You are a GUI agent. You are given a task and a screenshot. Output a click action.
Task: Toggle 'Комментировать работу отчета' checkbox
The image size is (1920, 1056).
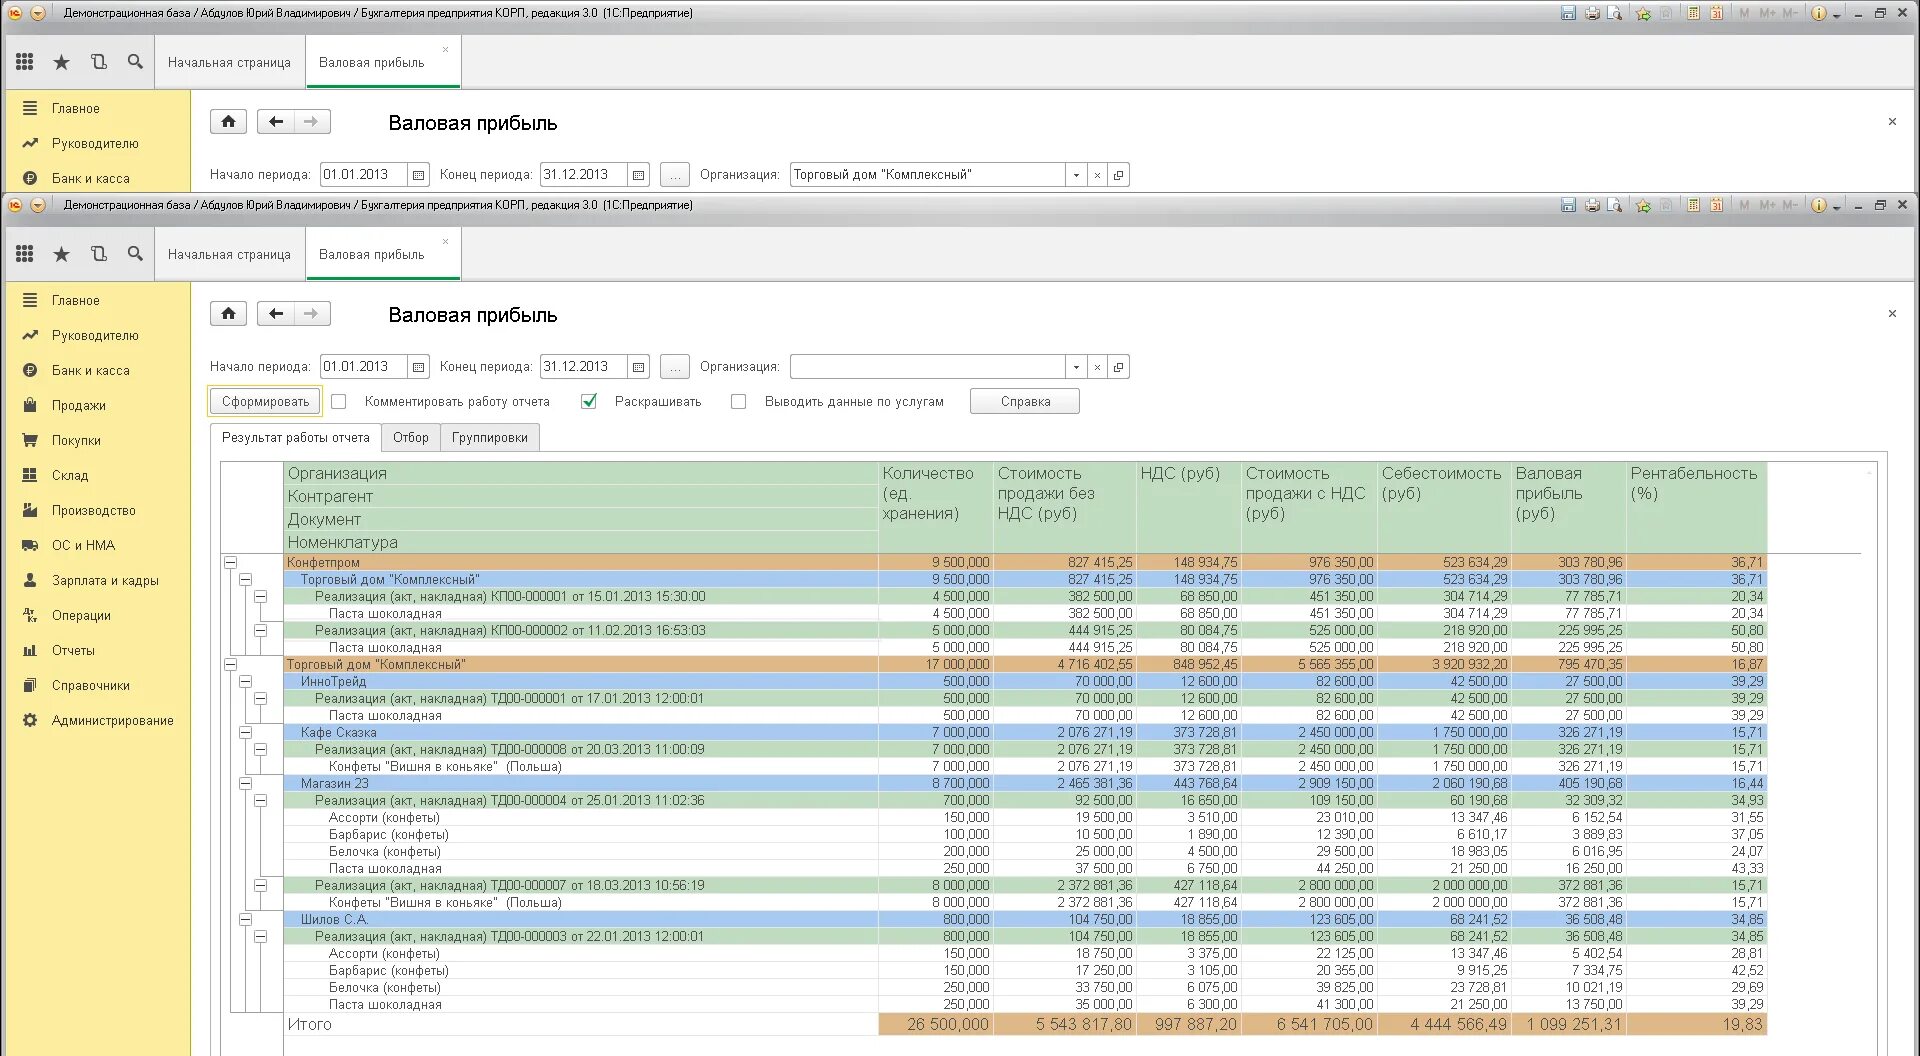coord(339,401)
